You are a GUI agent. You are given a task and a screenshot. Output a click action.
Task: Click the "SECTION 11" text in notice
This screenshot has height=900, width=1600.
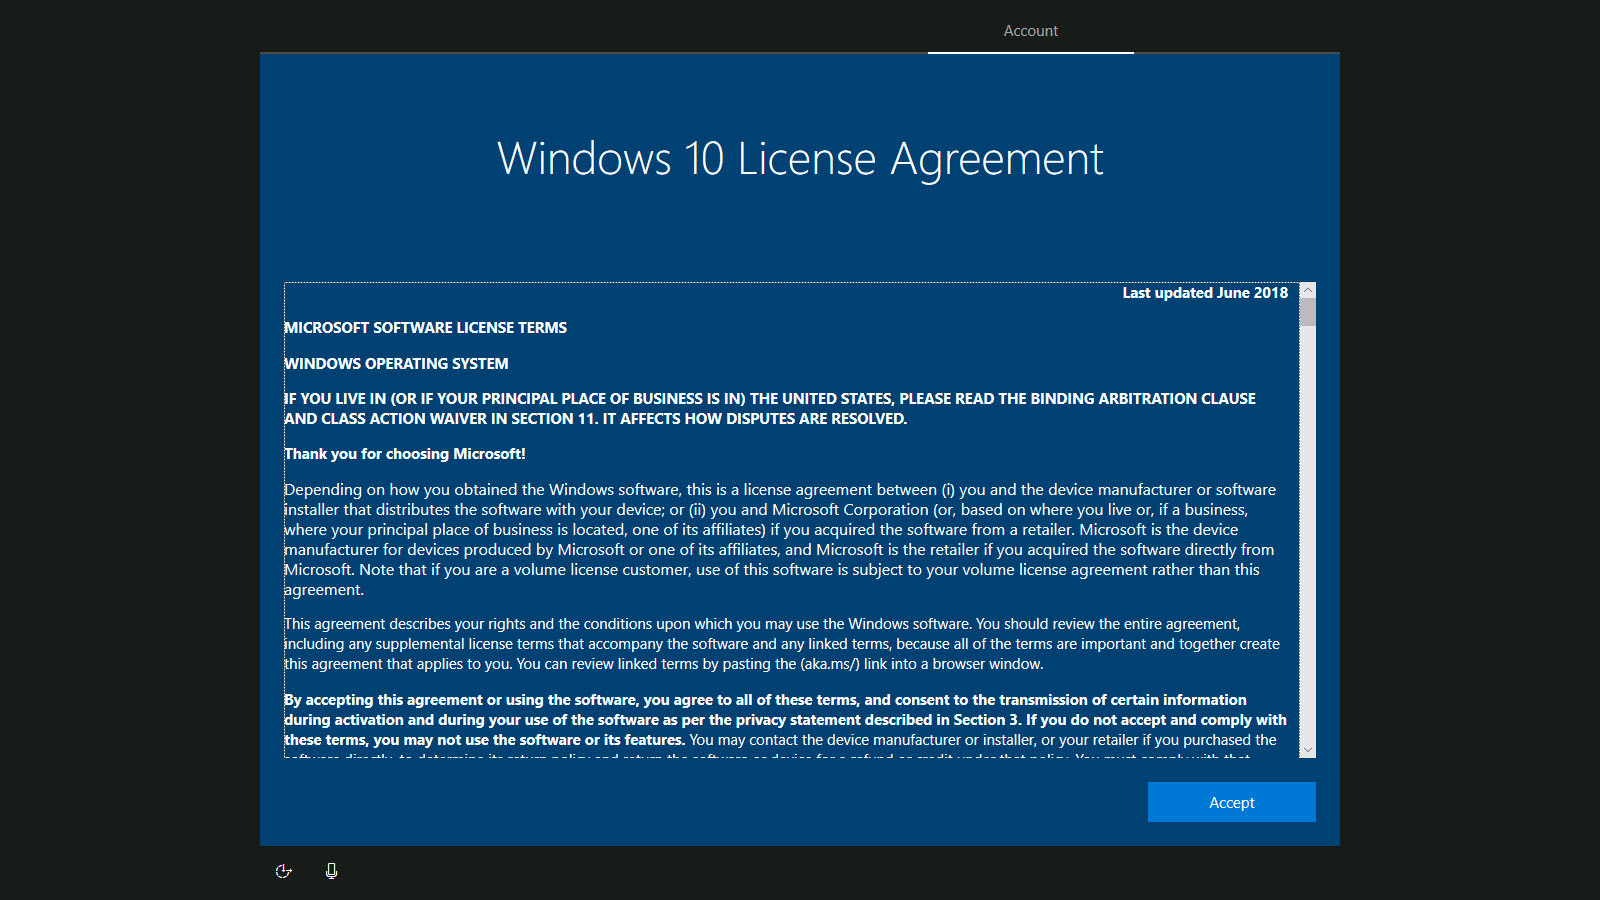pos(553,419)
